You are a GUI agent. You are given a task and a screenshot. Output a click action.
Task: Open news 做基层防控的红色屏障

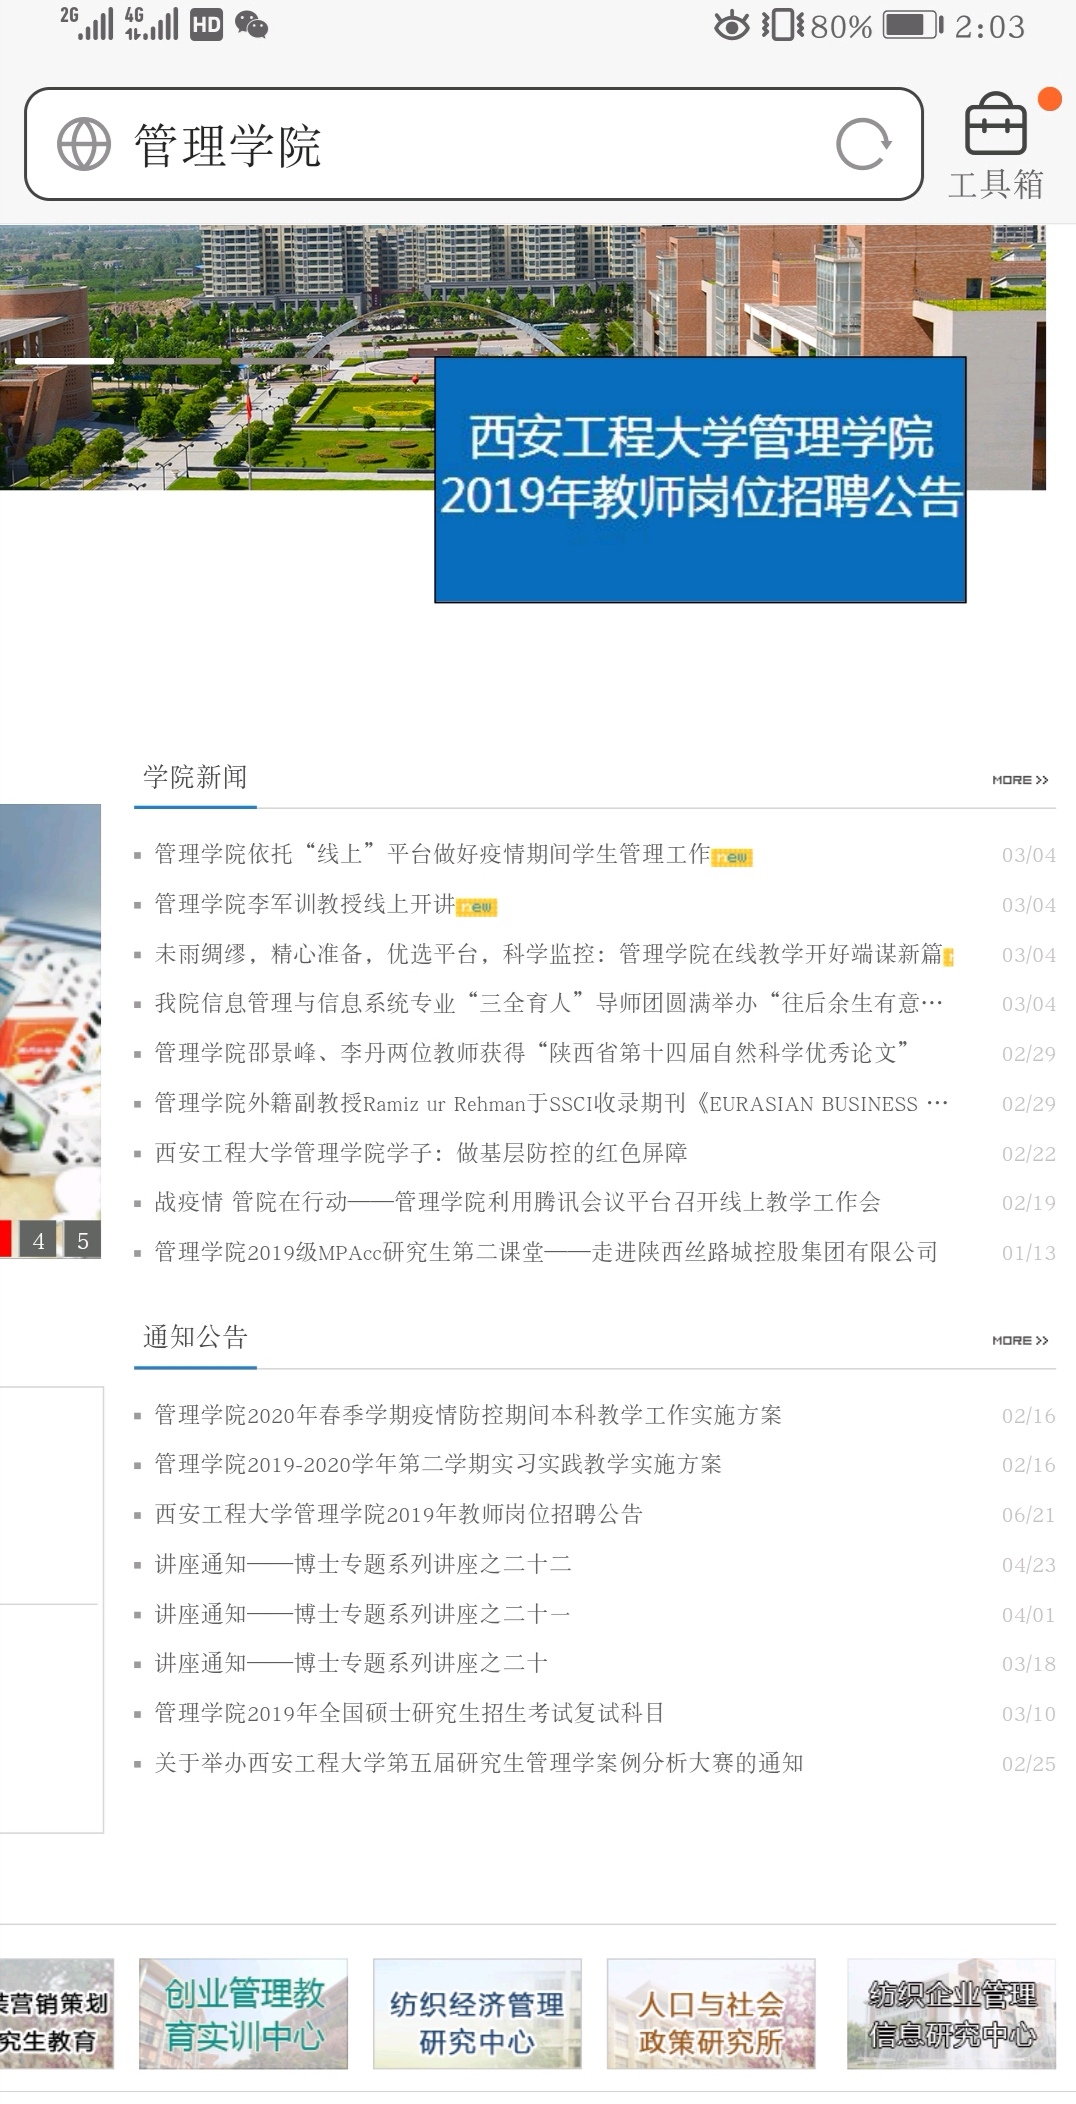coord(421,1153)
